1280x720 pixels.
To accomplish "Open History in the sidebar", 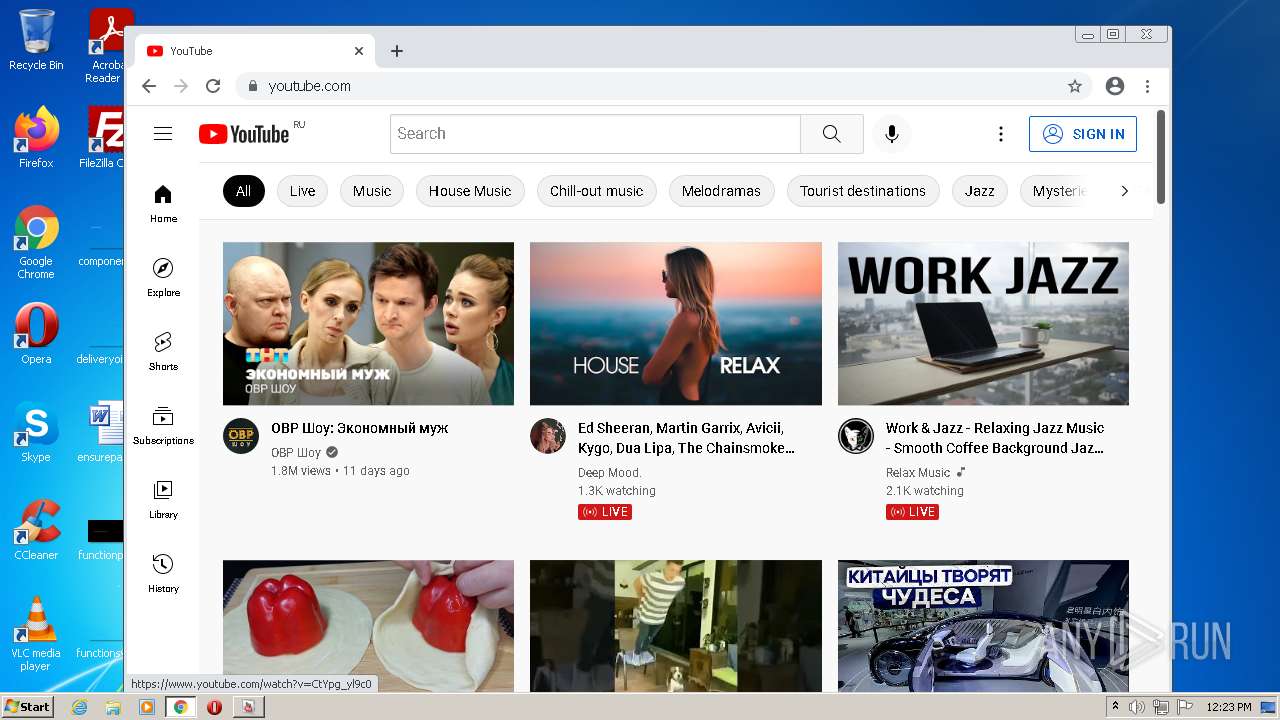I will pyautogui.click(x=163, y=573).
